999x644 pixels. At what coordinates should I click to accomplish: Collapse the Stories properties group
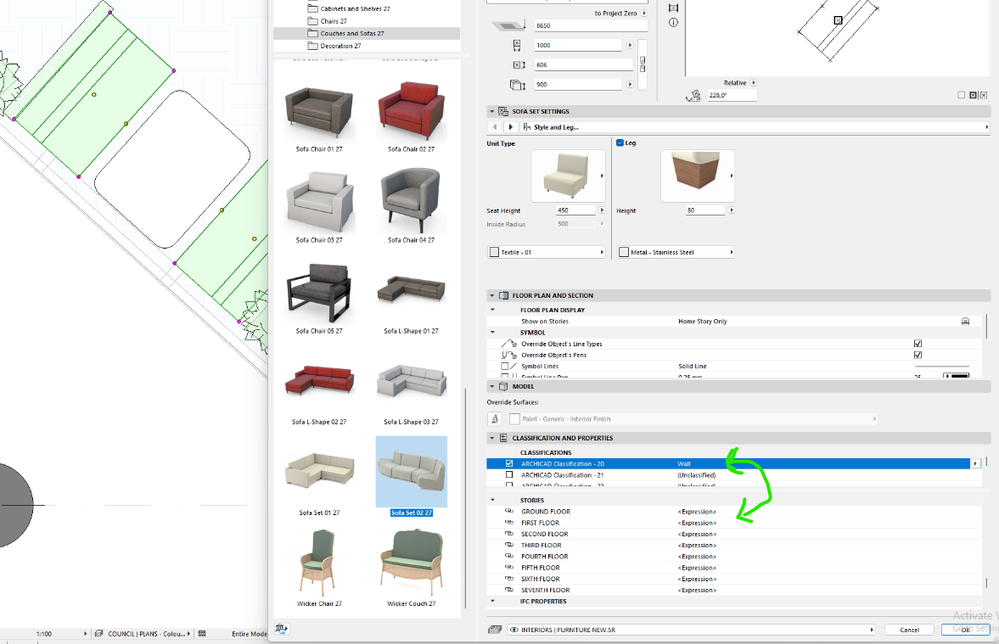point(492,500)
